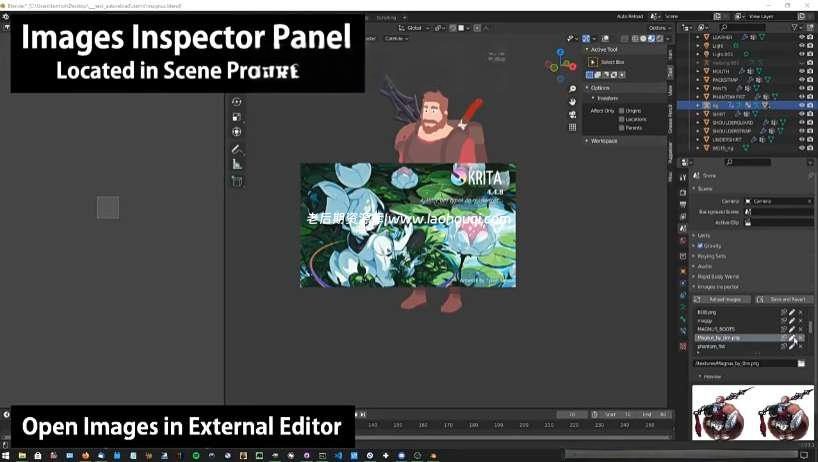This screenshot has height=462, width=818.
Task: Open World properties red globe tab
Action: coord(683,240)
